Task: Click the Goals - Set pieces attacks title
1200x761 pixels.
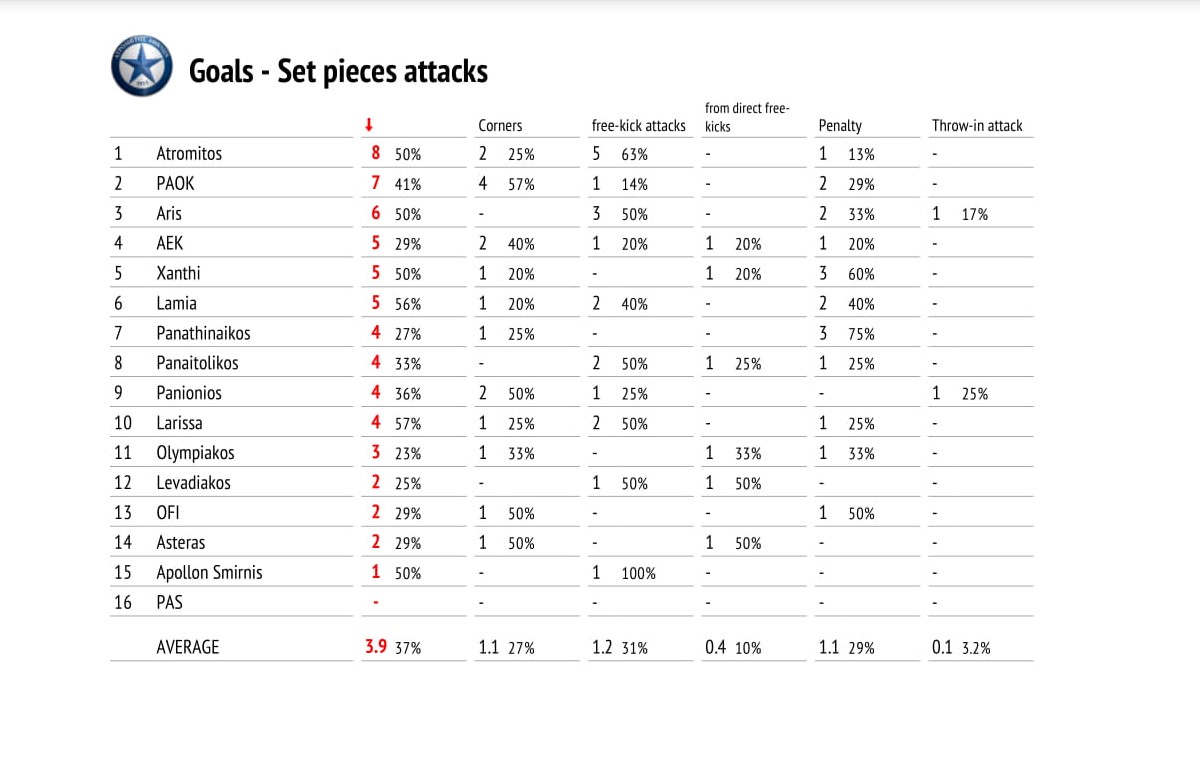Action: (x=338, y=71)
